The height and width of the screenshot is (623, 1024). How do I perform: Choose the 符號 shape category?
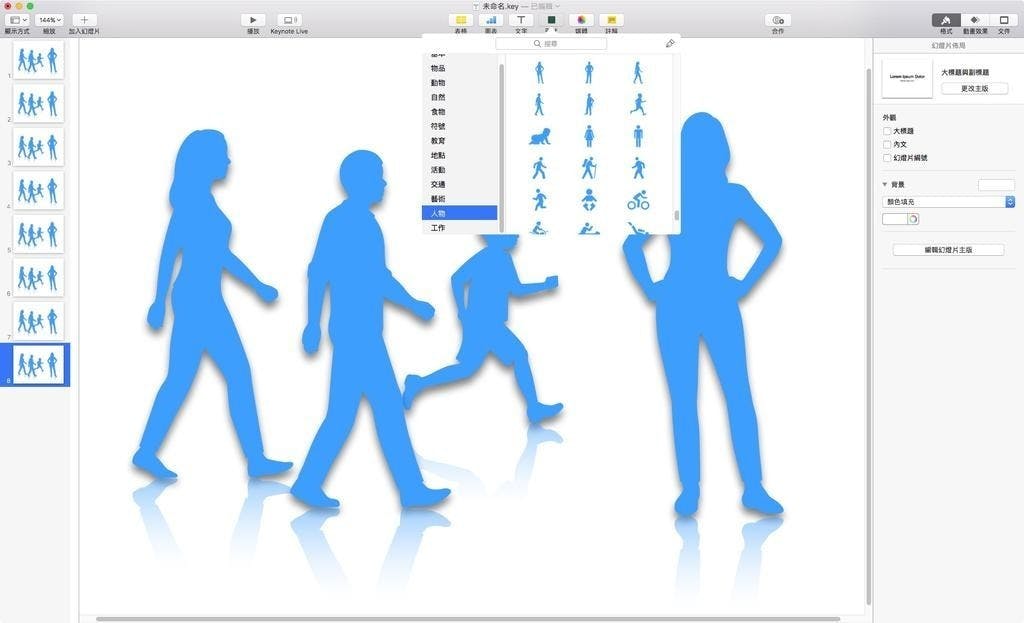[460, 126]
